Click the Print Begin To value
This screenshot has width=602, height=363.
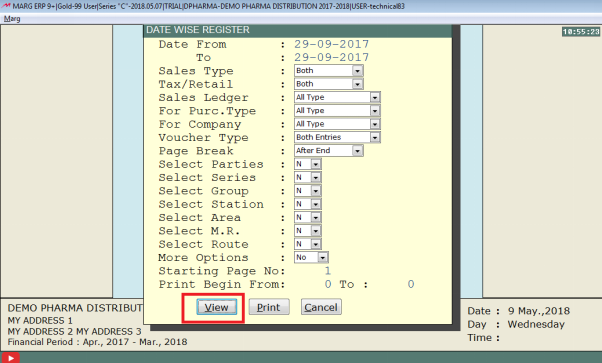click(411, 285)
